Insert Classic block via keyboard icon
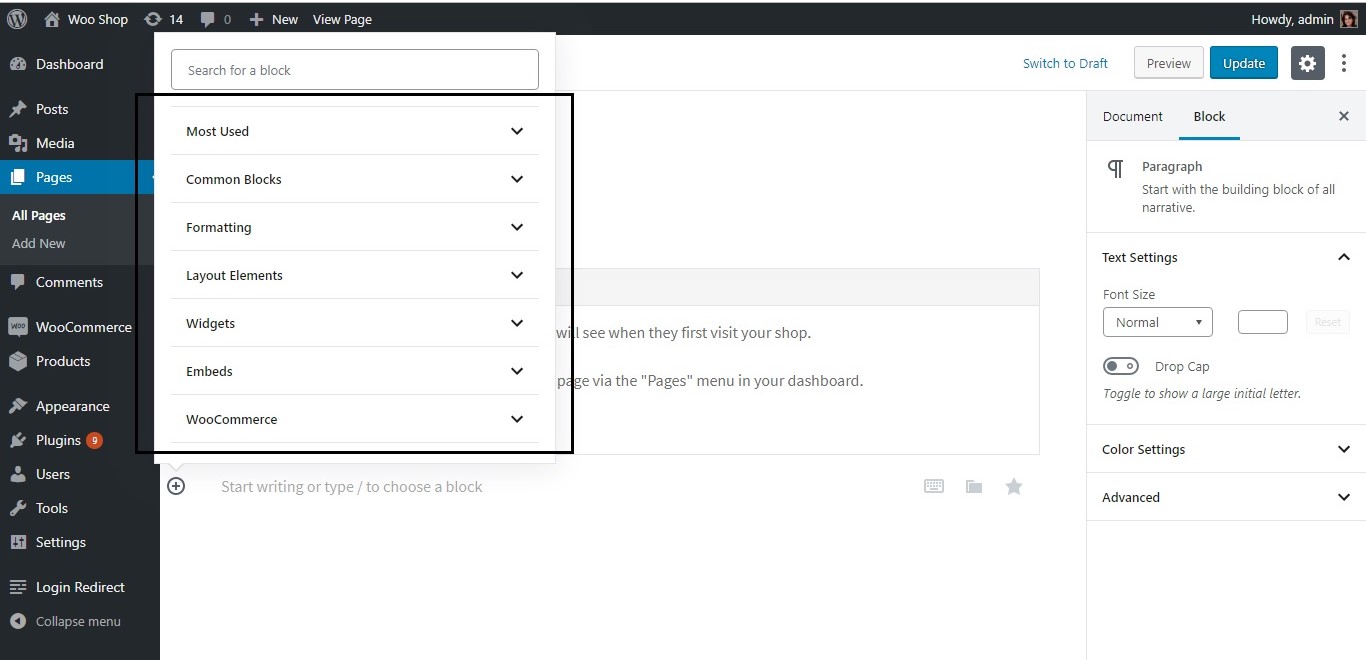The height and width of the screenshot is (660, 1366). click(x=934, y=486)
